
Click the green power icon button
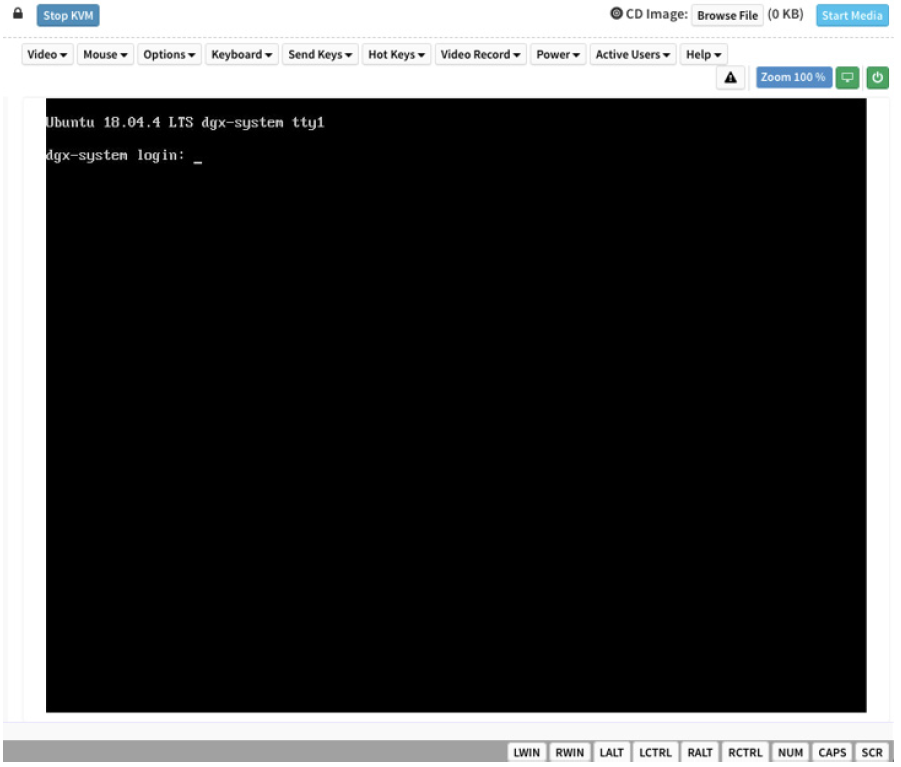[877, 78]
